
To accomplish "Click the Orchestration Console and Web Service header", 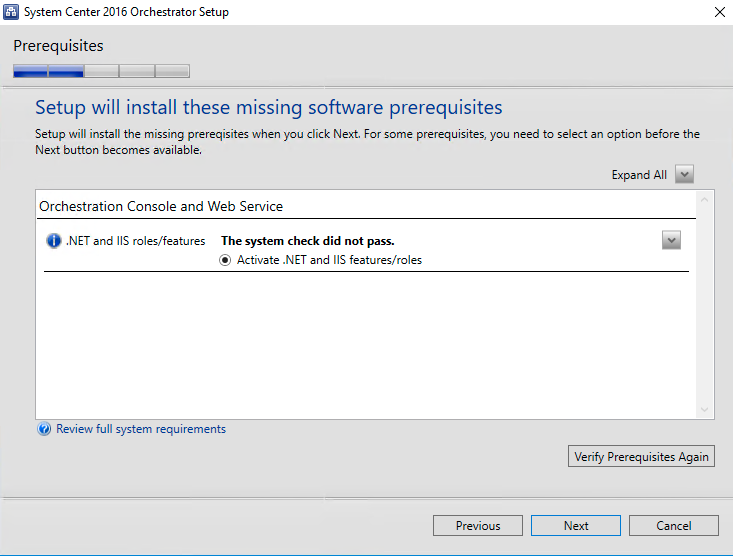I will 161,206.
